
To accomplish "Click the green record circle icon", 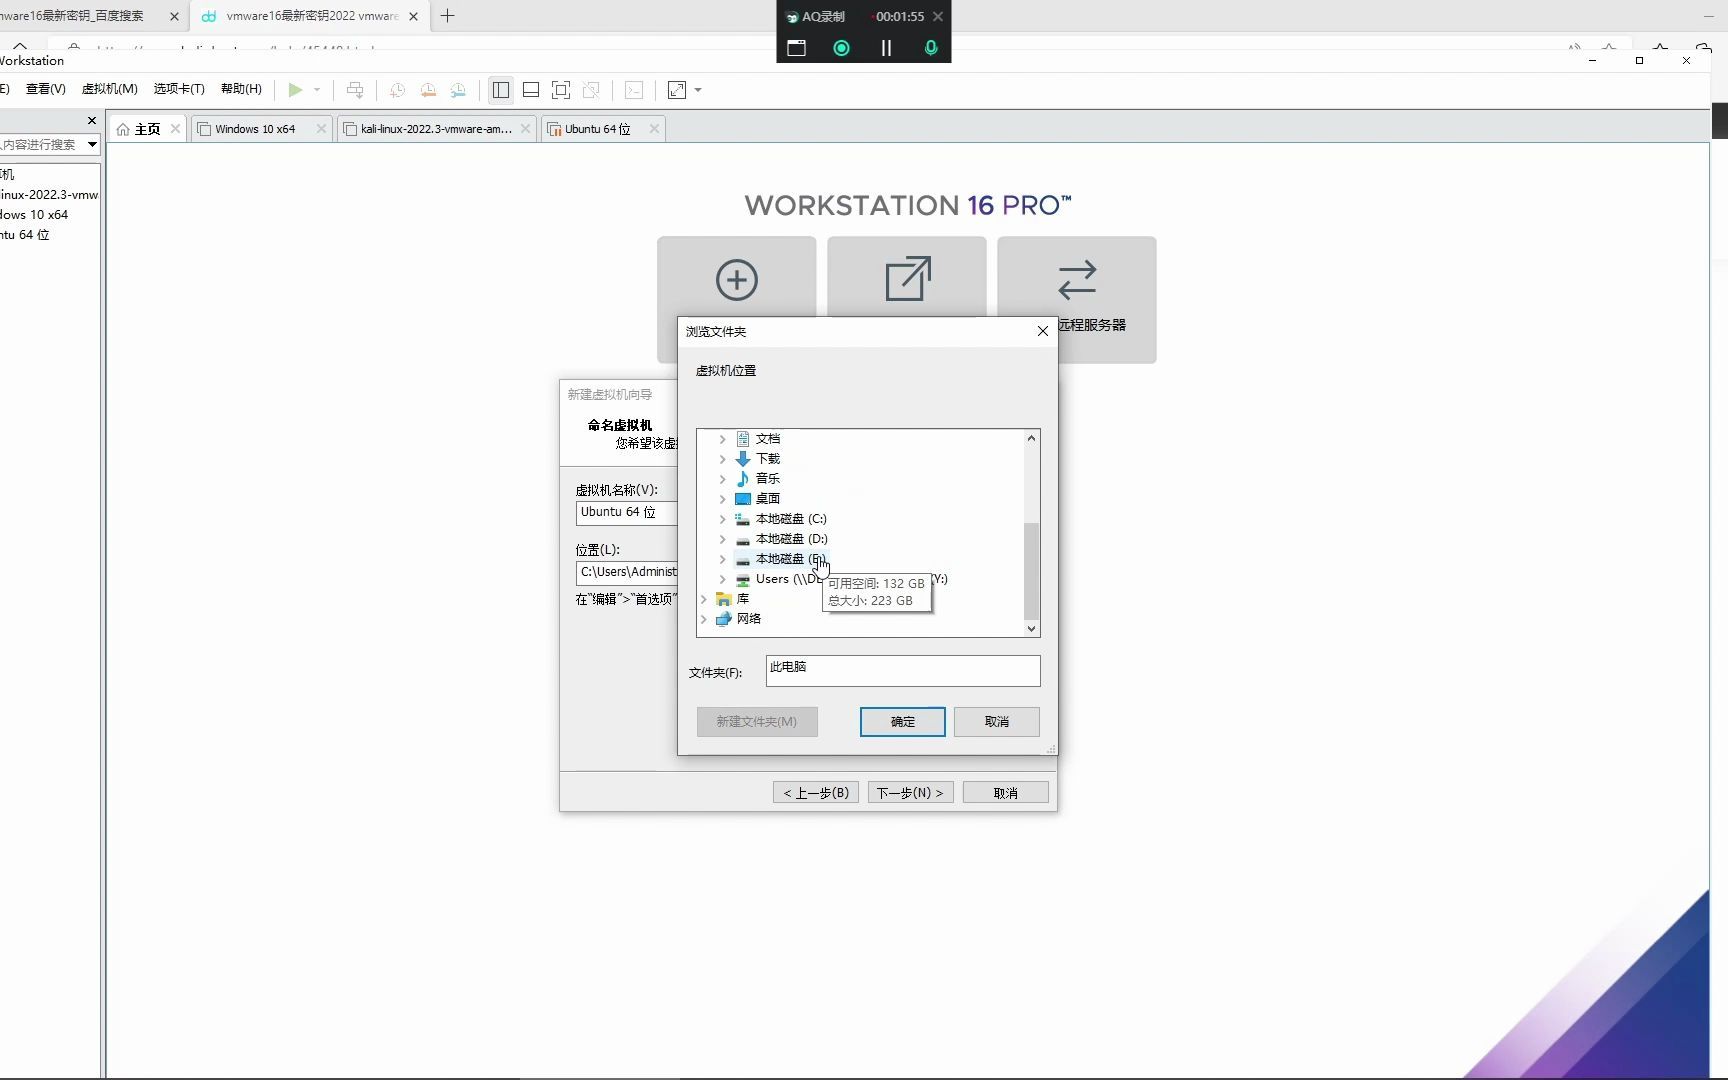I will (842, 48).
